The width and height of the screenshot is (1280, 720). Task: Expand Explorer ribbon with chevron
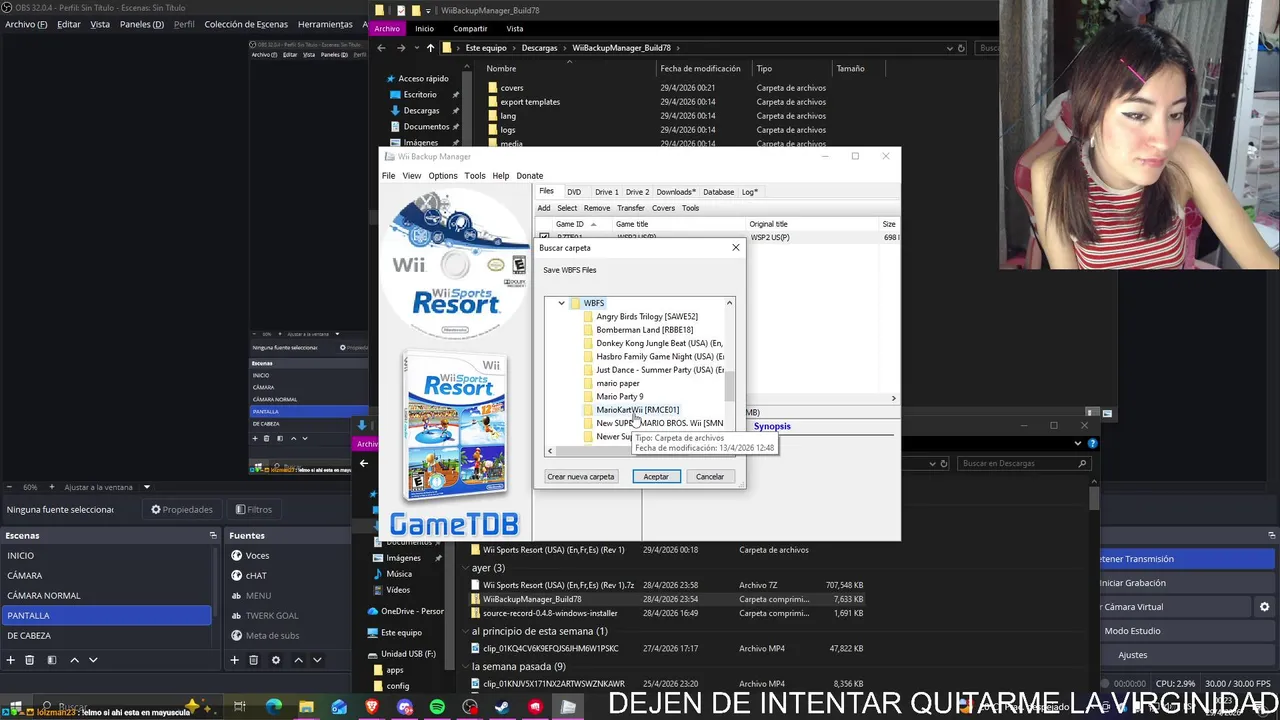[1079, 443]
